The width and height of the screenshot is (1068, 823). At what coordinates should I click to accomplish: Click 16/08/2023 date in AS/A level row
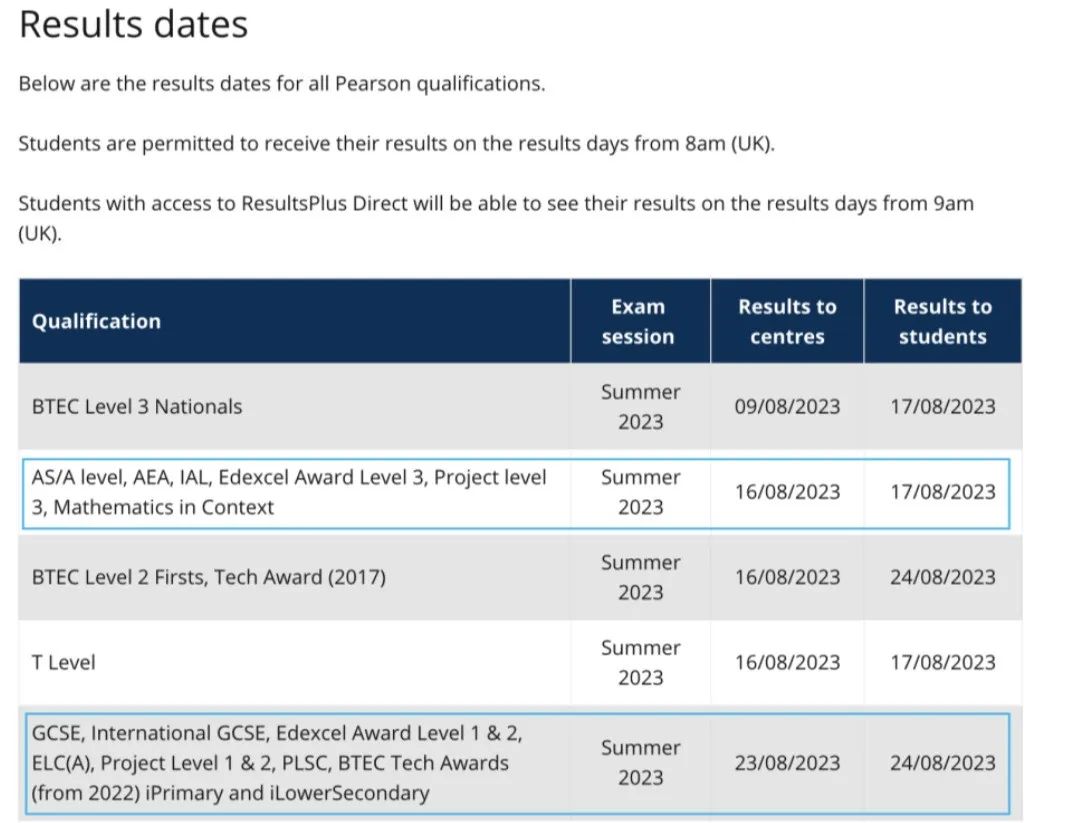tap(787, 492)
